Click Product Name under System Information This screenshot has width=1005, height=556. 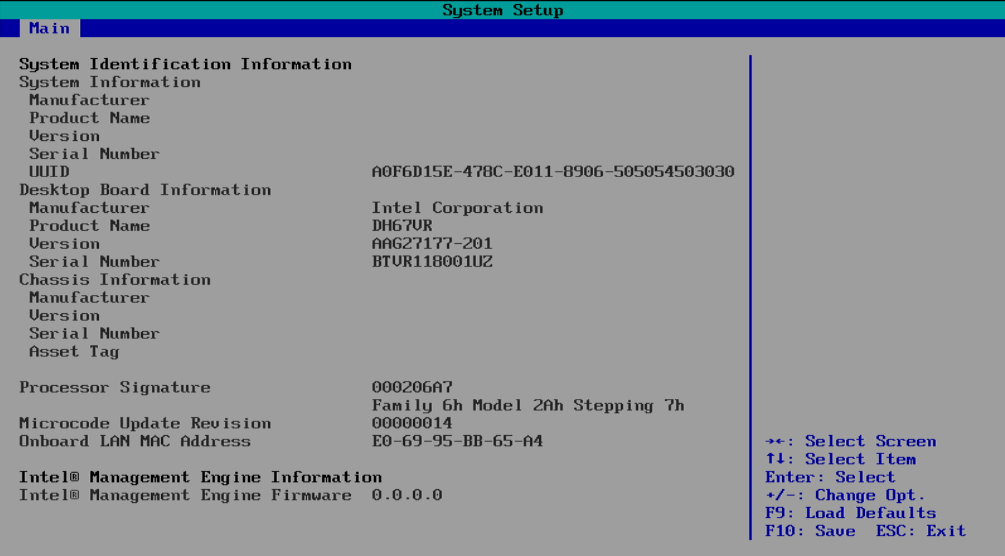89,118
